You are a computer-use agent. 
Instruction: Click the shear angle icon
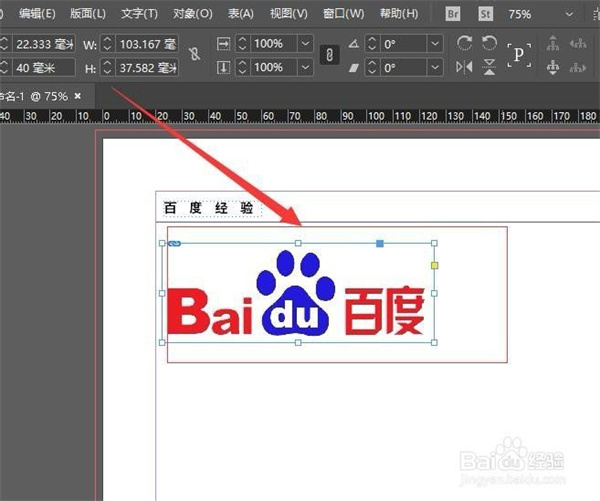tap(354, 68)
